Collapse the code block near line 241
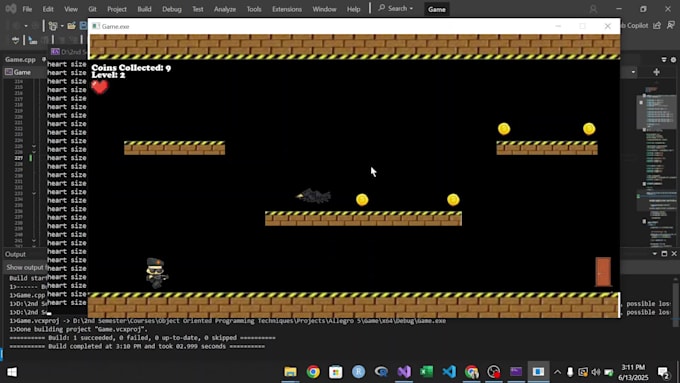 click(34, 240)
